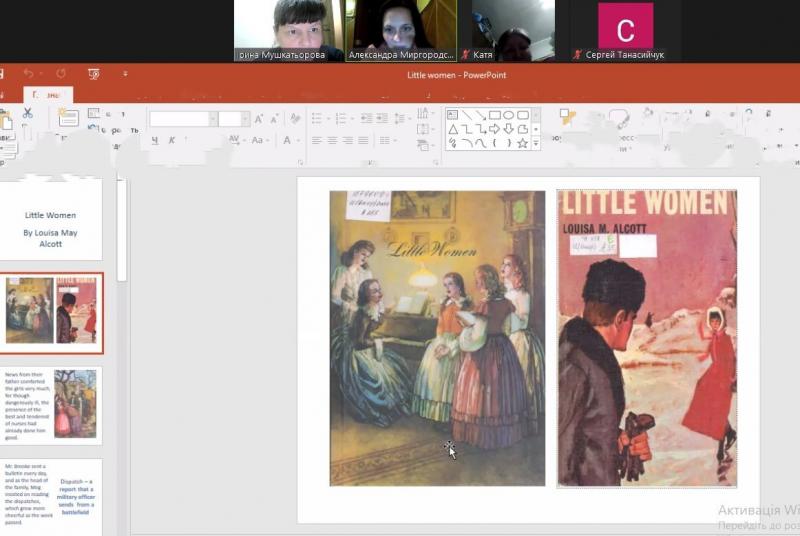Select slide thumbnail about 'Dispatch'
This screenshot has width=800, height=536.
51,497
